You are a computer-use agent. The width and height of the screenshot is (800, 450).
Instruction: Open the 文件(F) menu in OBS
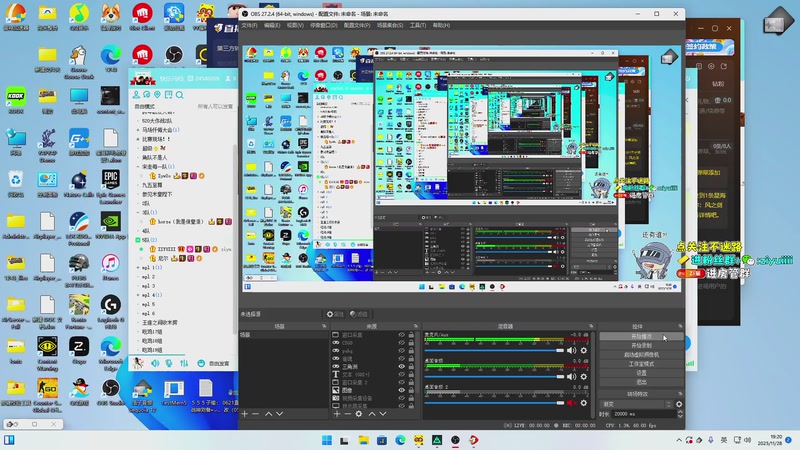click(249, 25)
